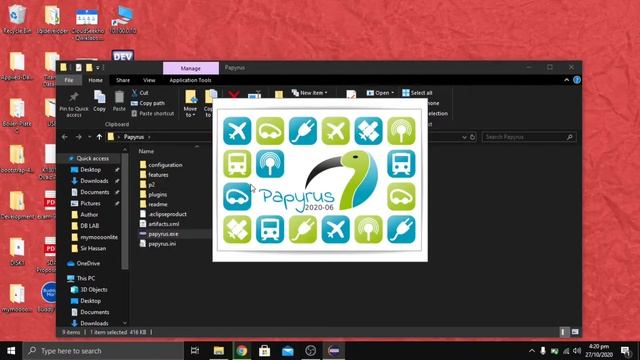Click Select all in ribbon
640x360 pixels.
click(x=417, y=93)
